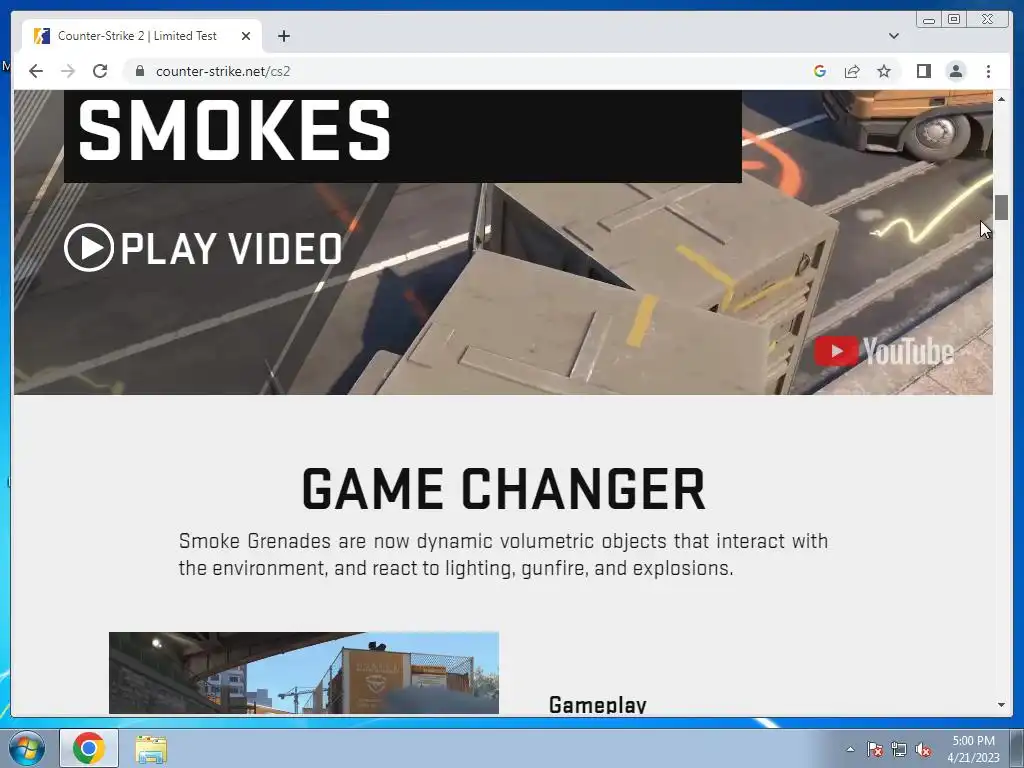This screenshot has height=768, width=1024.
Task: Open Chrome side panel
Action: coord(923,71)
